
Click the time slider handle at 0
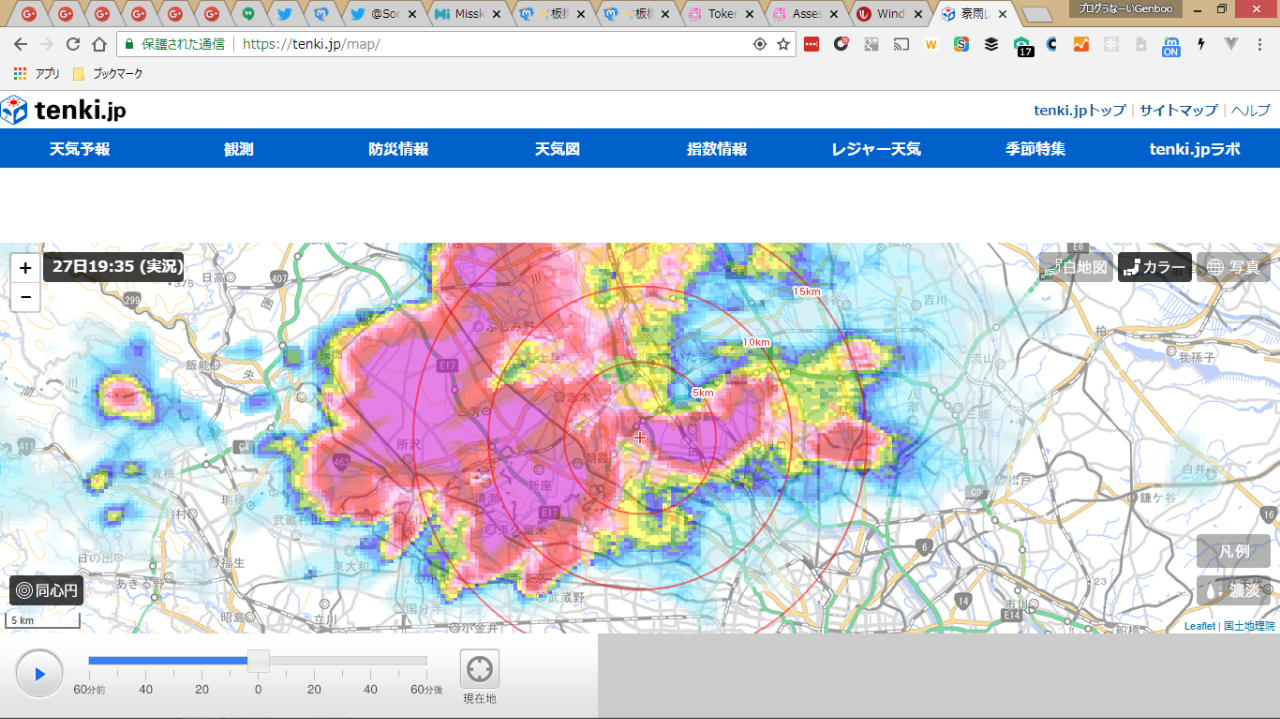coord(258,660)
